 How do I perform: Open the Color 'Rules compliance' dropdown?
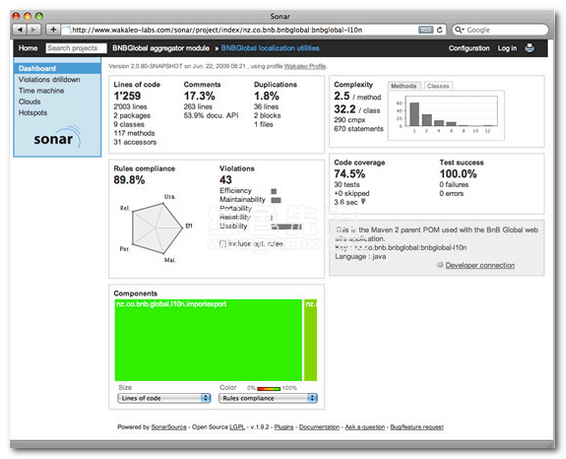pyautogui.click(x=268, y=398)
